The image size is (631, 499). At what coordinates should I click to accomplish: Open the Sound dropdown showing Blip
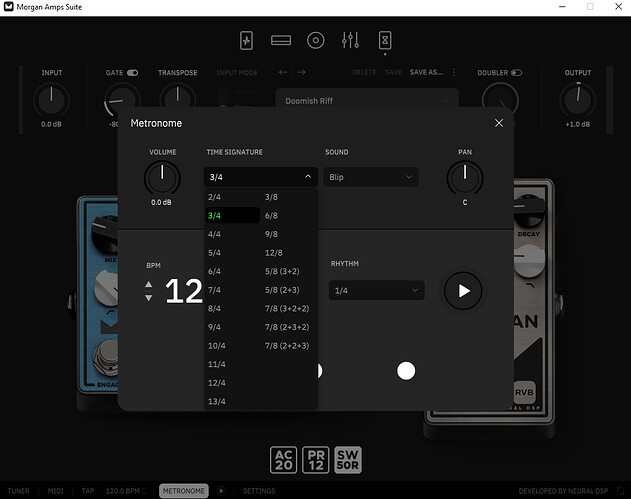pyautogui.click(x=370, y=177)
